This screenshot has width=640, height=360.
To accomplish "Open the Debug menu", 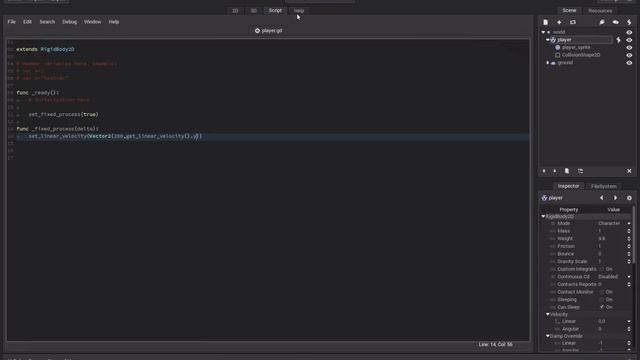I will tap(69, 22).
